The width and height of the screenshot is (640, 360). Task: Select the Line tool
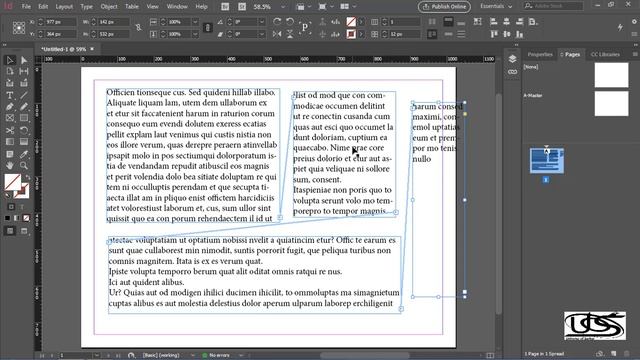tap(24, 96)
